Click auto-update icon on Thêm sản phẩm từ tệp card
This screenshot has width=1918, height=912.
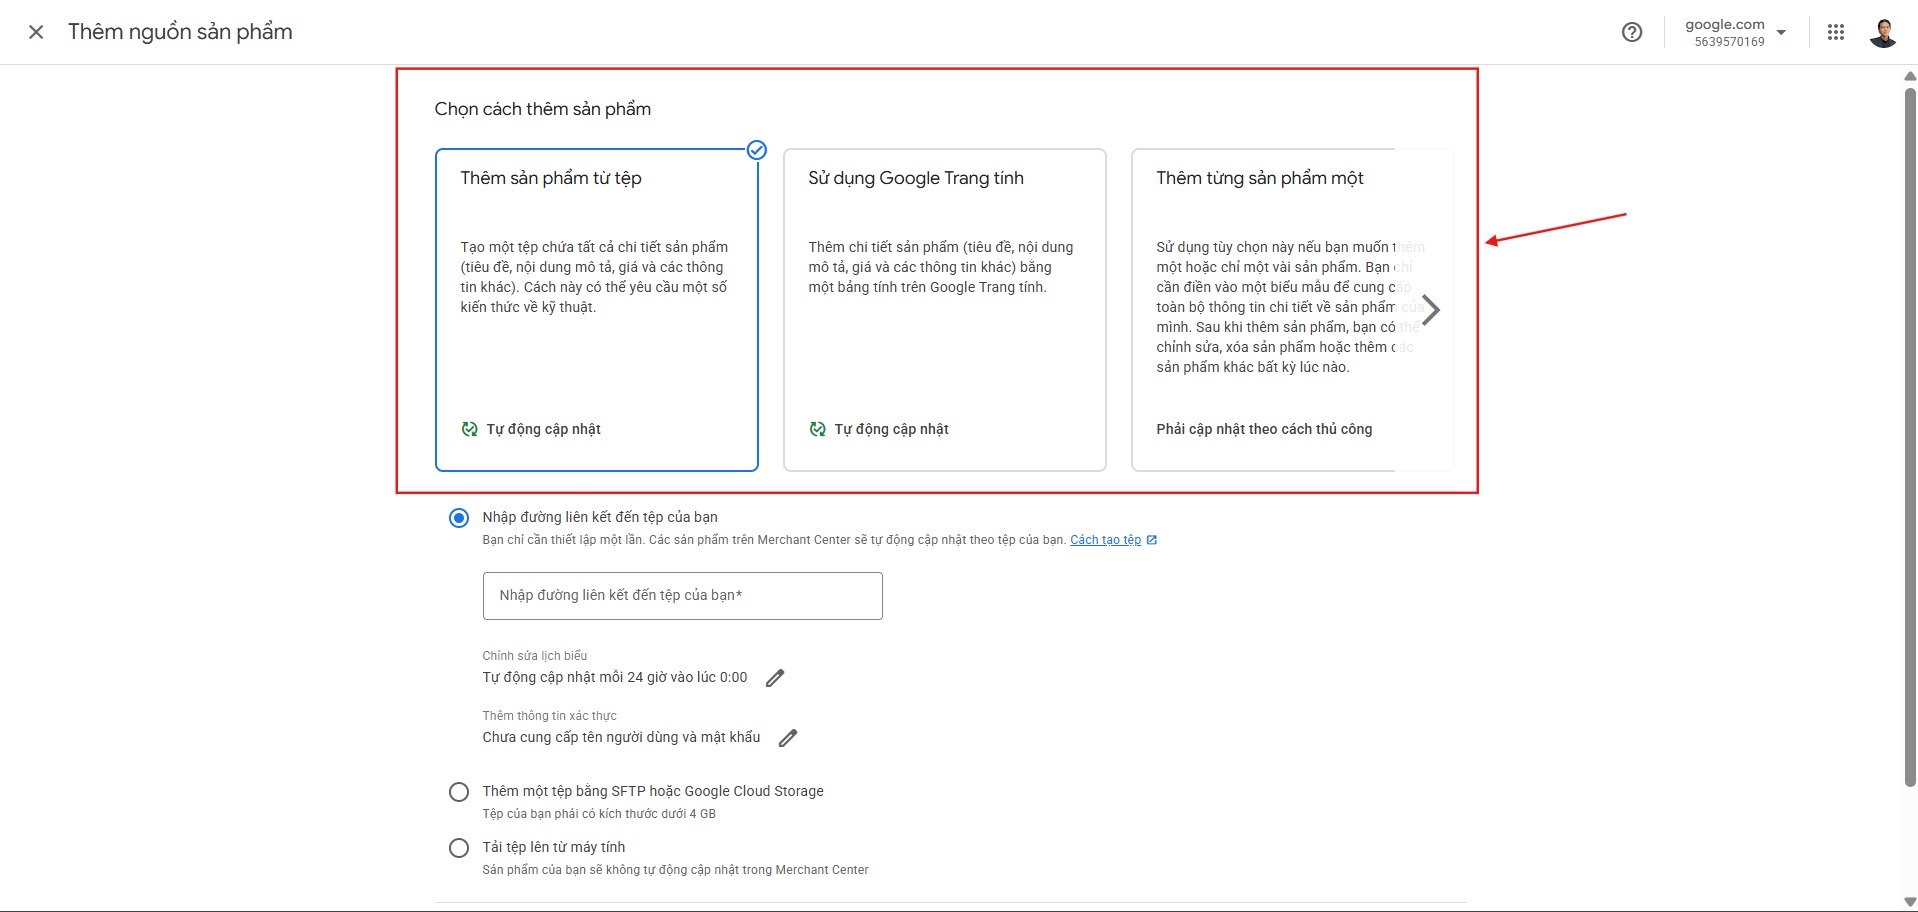[469, 429]
